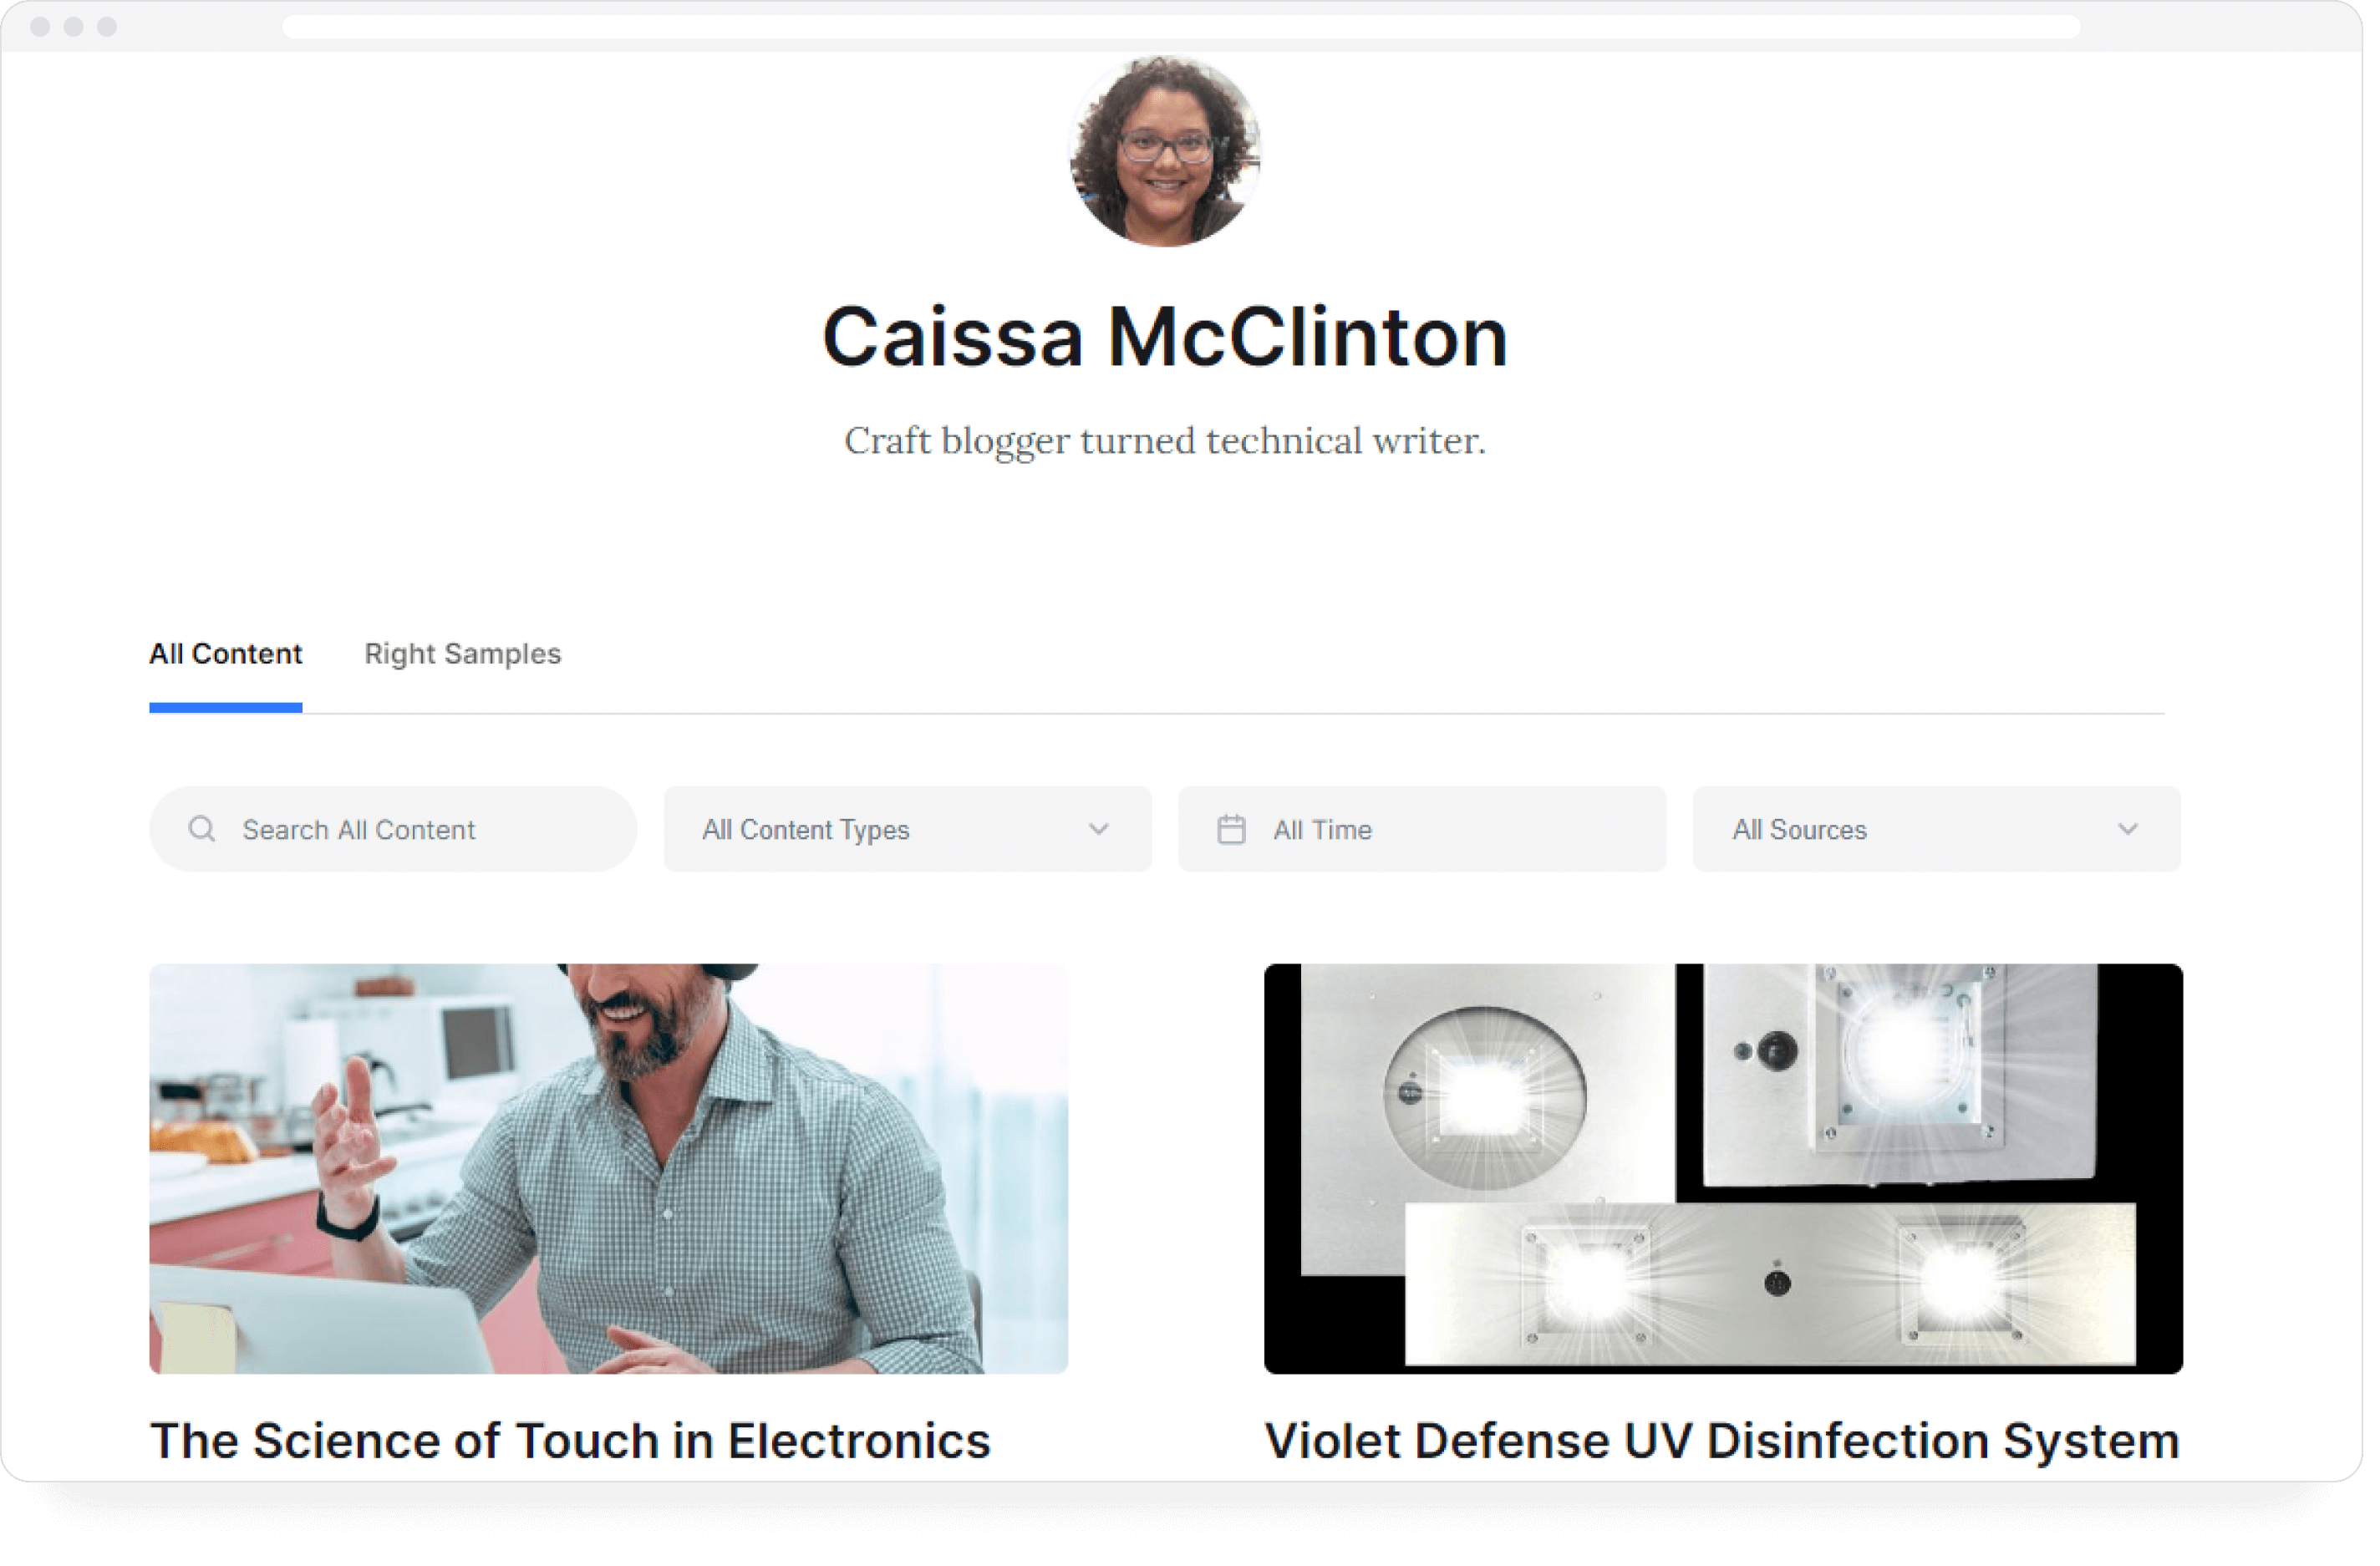Click the search icon in content bar
The image size is (2380, 1566).
203,830
